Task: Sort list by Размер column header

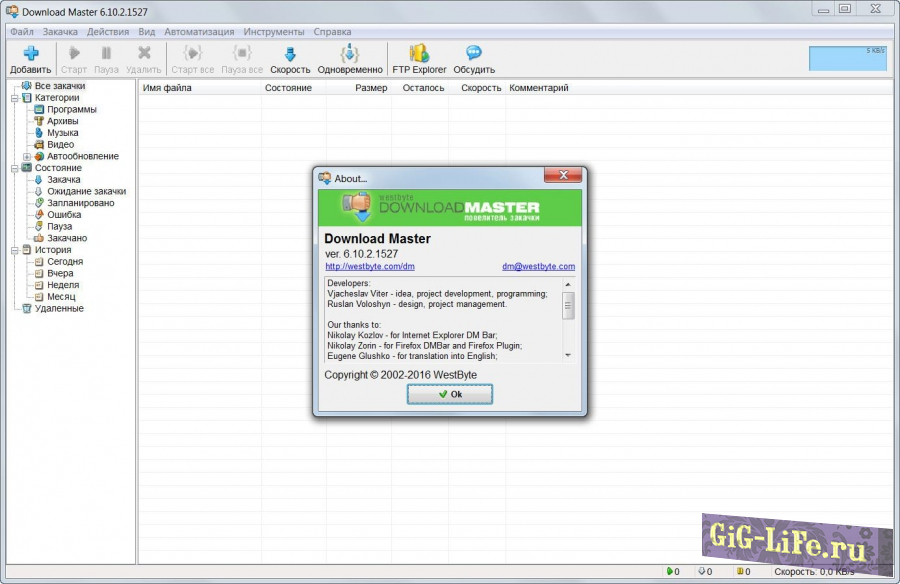Action: click(x=370, y=88)
